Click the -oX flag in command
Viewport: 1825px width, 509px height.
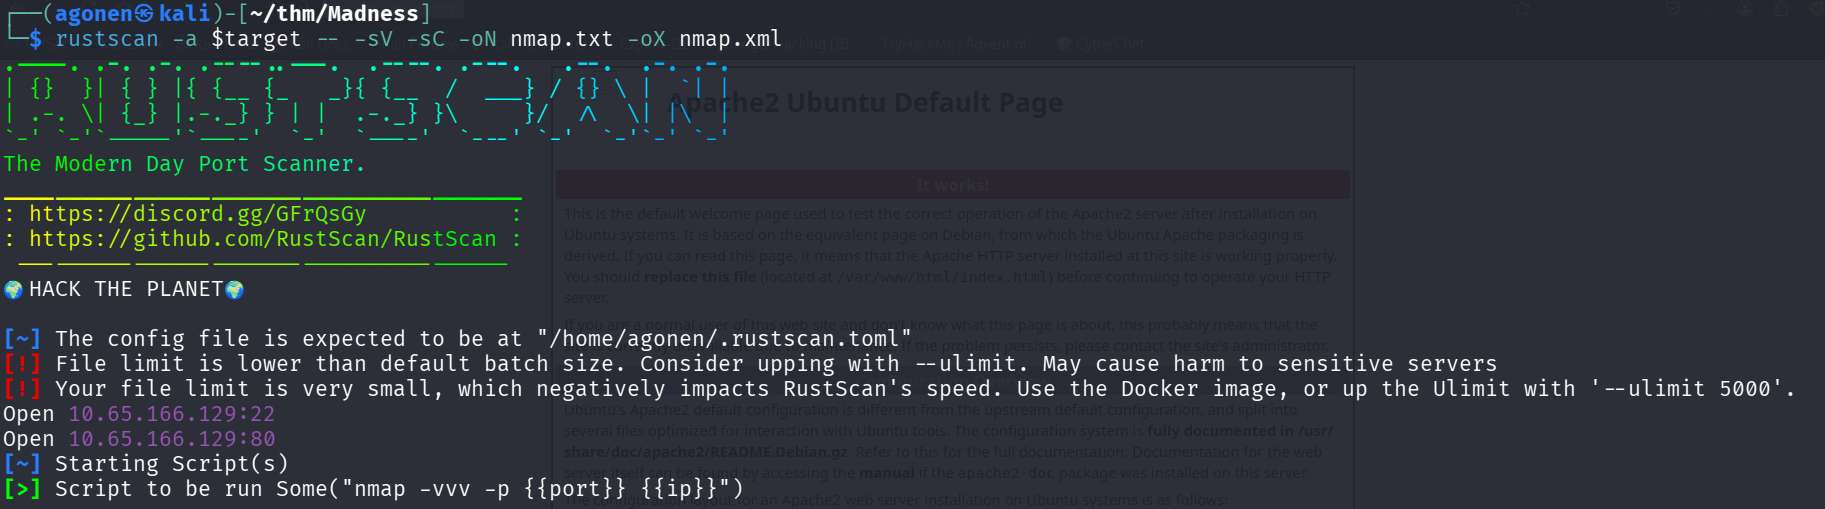[x=646, y=39]
